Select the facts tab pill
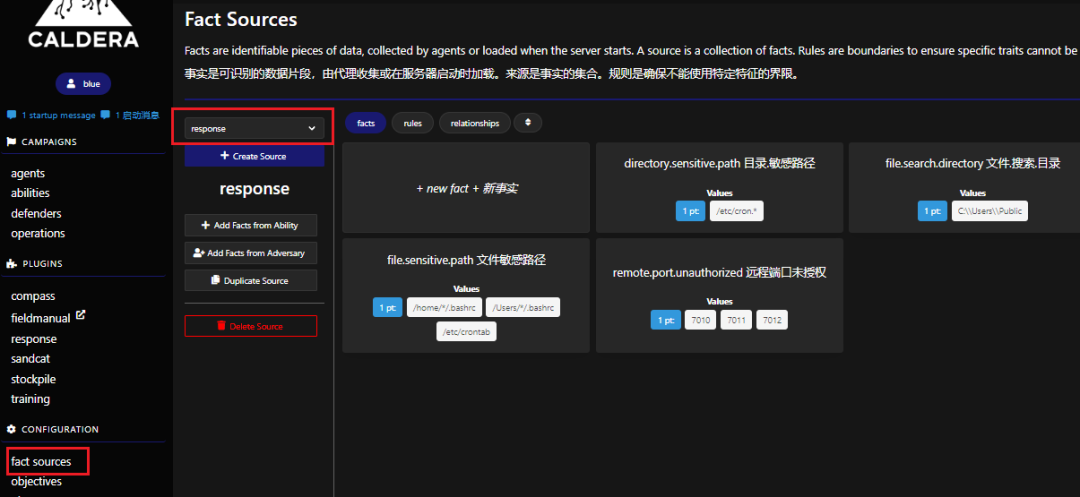This screenshot has height=497, width=1080. pos(366,123)
